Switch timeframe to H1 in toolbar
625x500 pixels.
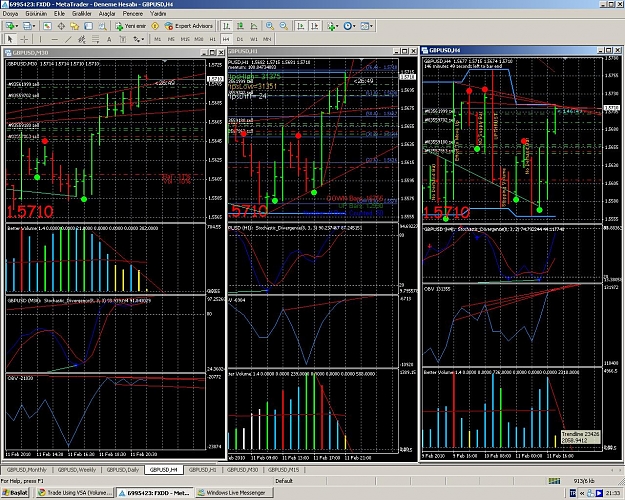[212, 39]
